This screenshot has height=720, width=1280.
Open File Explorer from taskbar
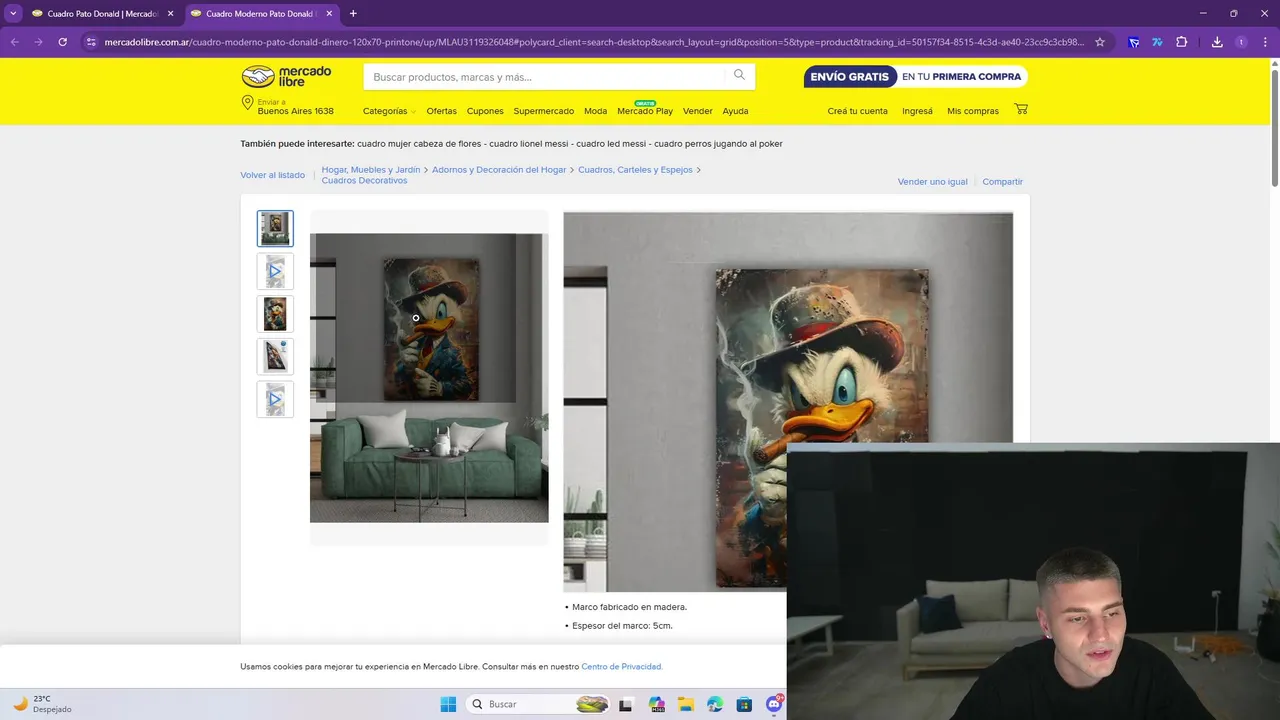point(685,704)
